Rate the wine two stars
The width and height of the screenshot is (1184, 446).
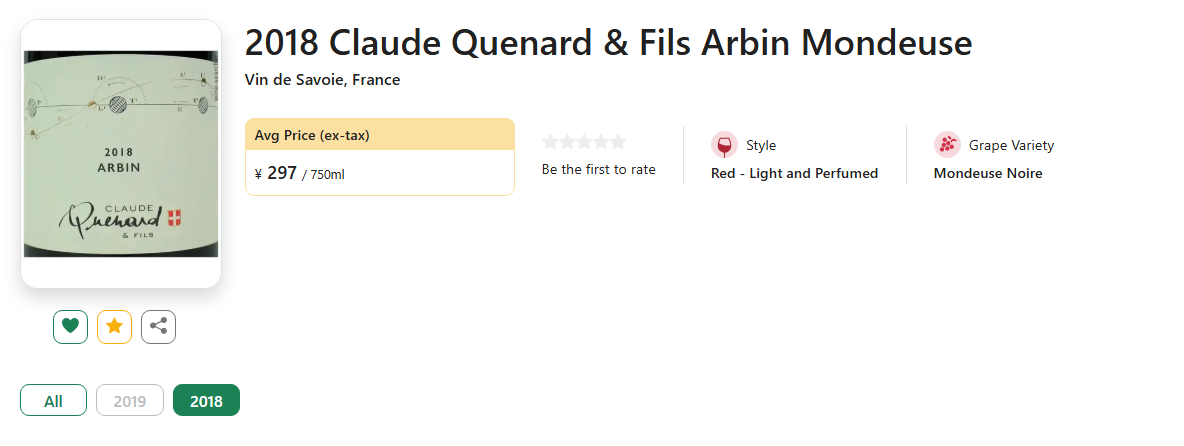567,142
